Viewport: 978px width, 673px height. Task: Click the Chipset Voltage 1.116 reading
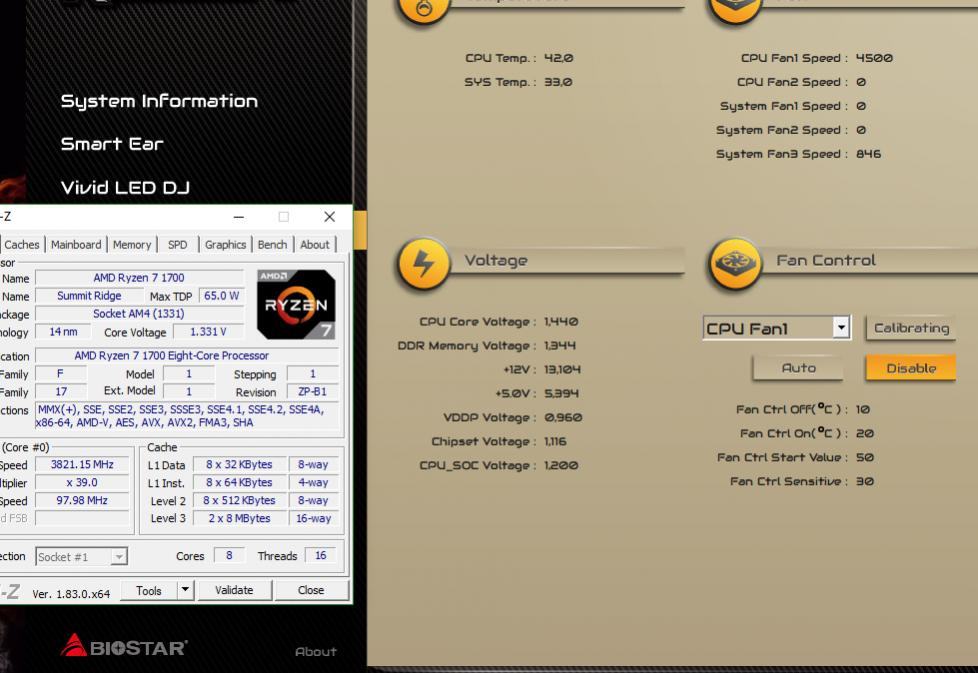[x=555, y=442]
